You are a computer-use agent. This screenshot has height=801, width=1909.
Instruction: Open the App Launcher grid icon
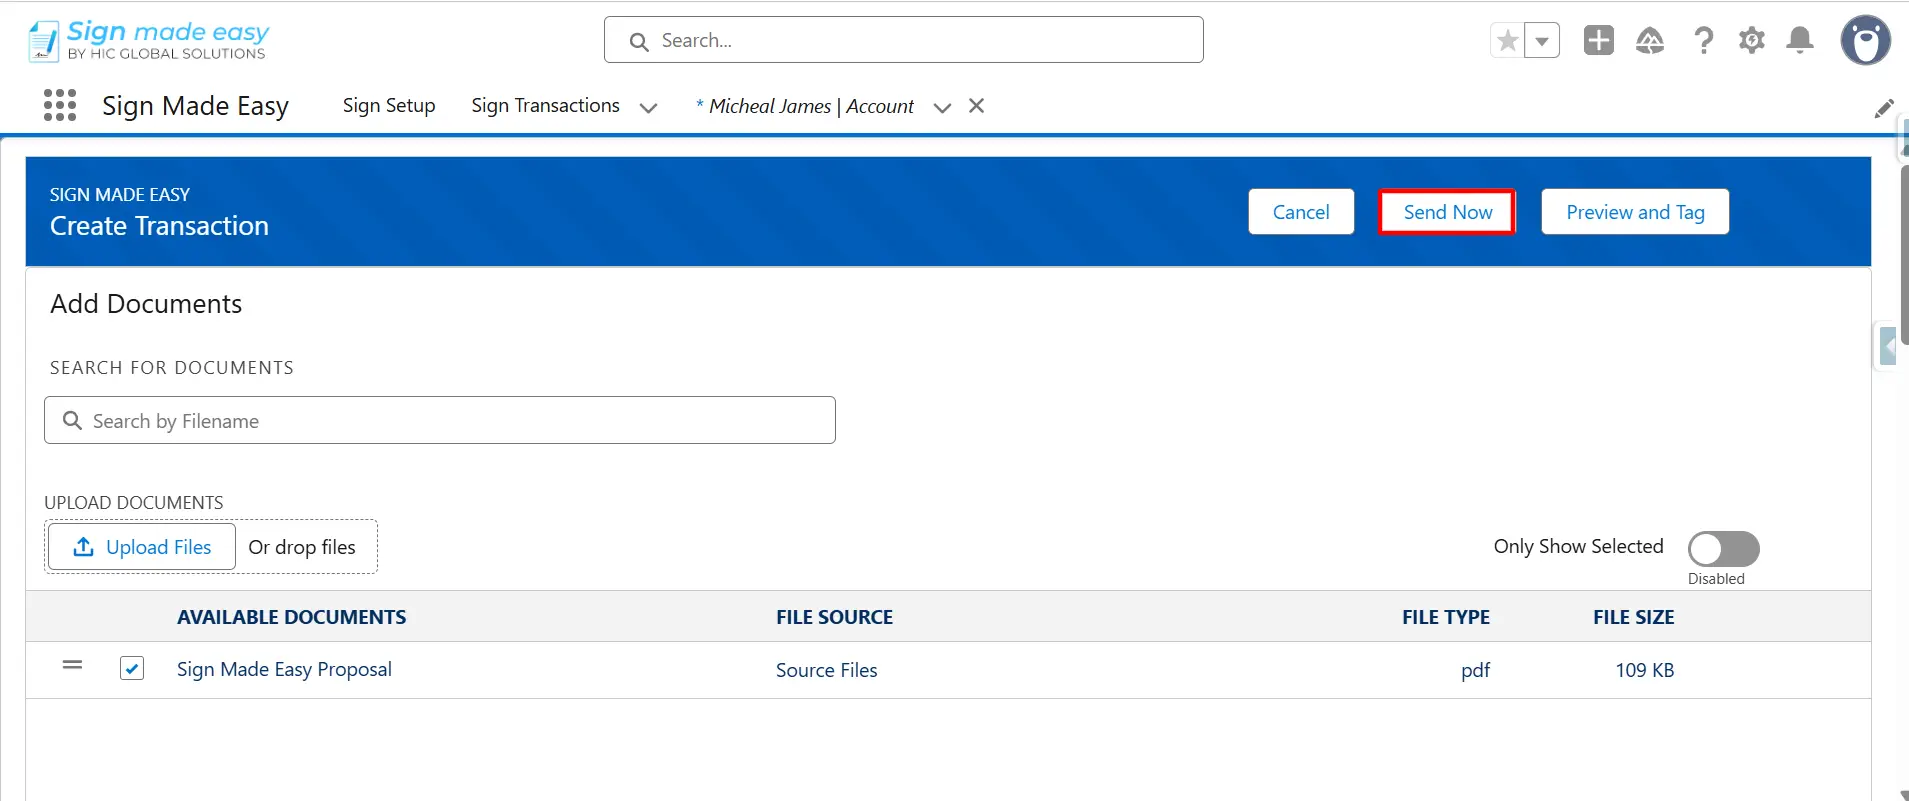(x=60, y=105)
